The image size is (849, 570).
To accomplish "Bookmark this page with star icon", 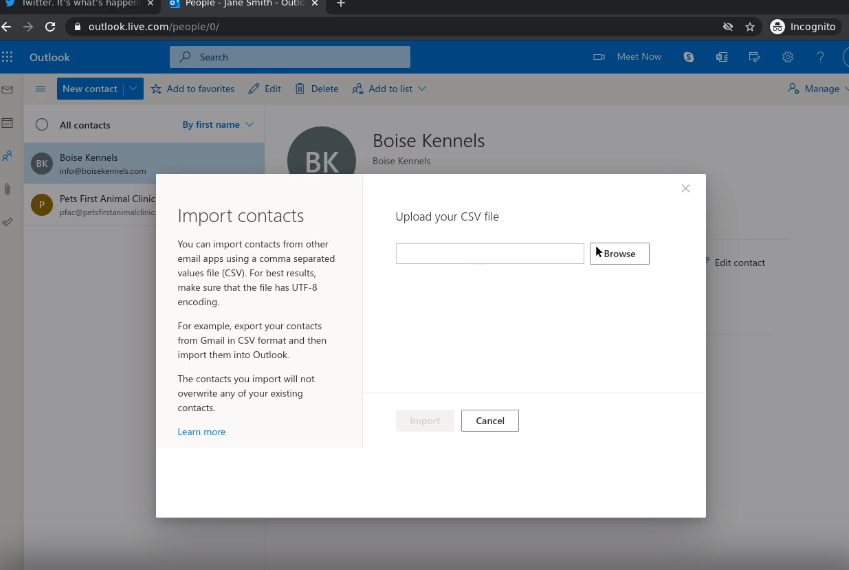I will point(750,27).
